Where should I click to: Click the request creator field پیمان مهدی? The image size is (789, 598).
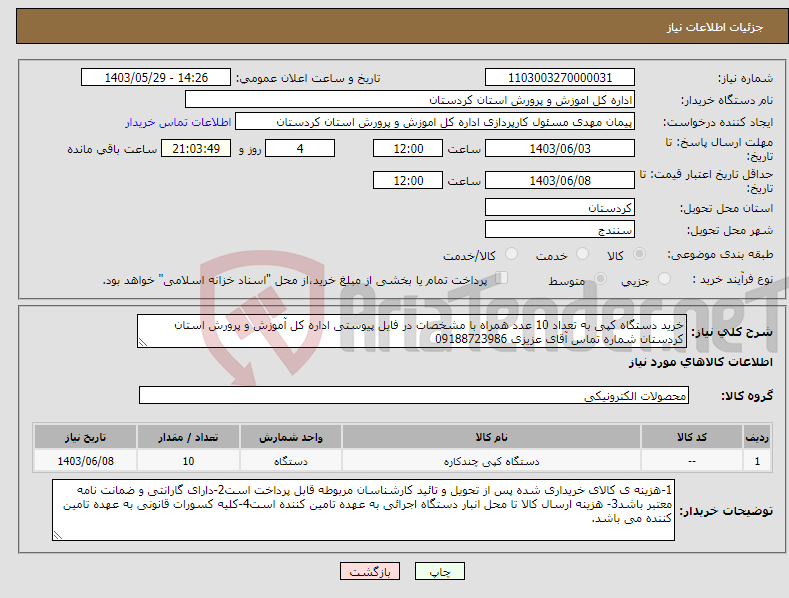435,122
